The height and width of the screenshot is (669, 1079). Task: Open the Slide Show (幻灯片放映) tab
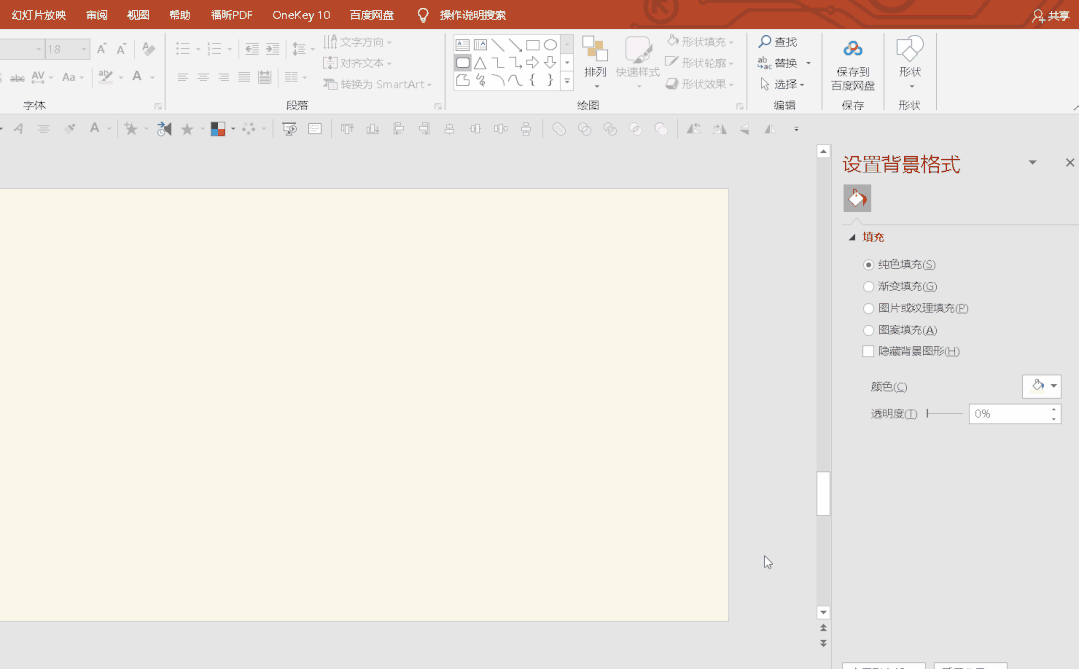pyautogui.click(x=39, y=15)
